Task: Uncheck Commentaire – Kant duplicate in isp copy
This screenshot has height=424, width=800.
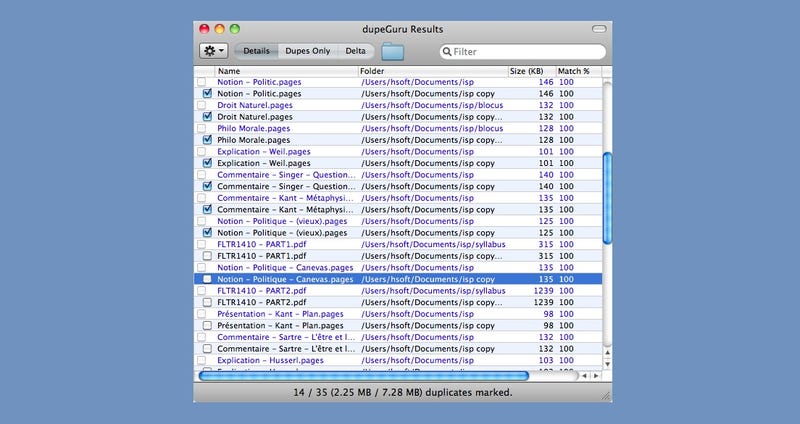Action: coord(207,210)
